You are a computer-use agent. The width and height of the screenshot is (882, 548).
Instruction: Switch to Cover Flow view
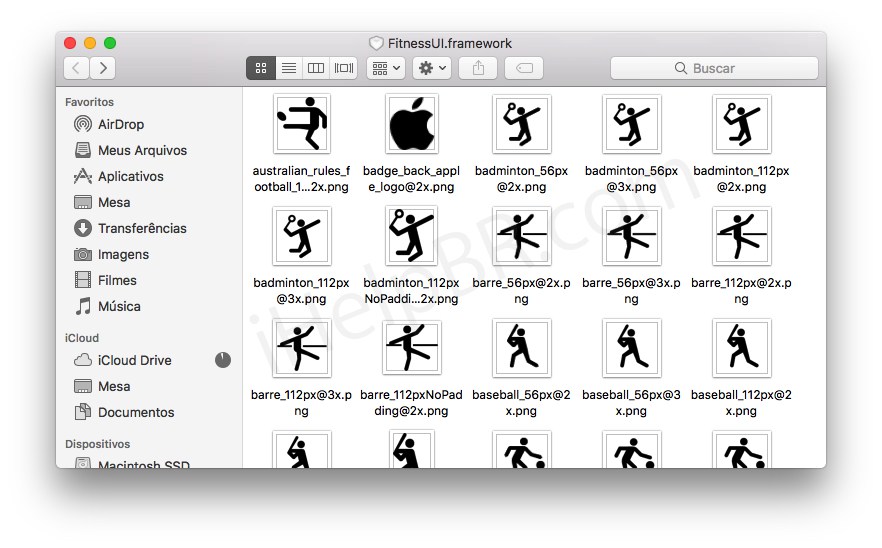tap(344, 68)
